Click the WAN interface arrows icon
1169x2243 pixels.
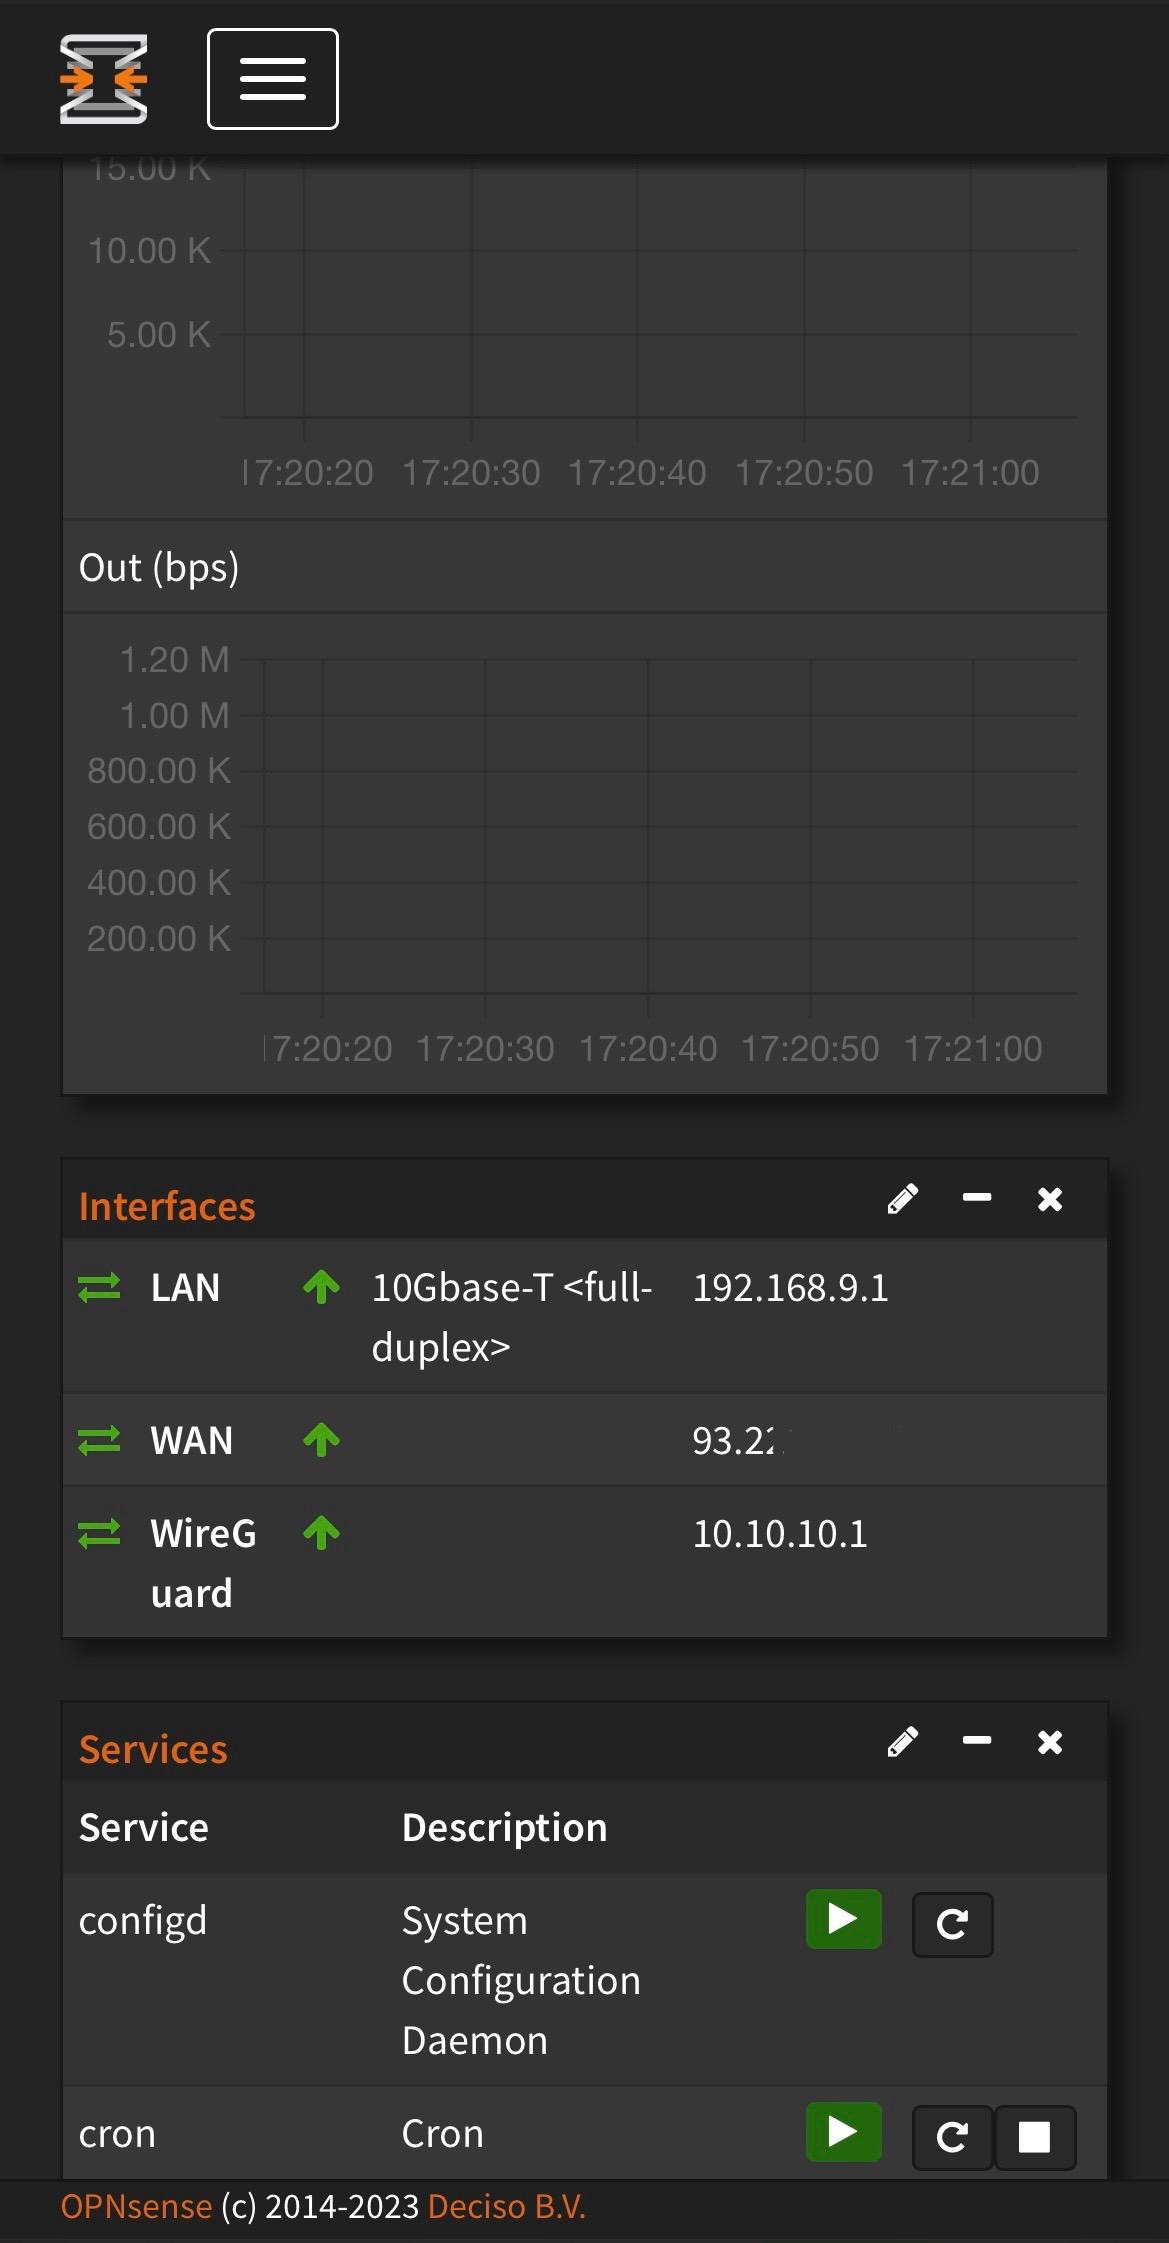click(99, 1440)
